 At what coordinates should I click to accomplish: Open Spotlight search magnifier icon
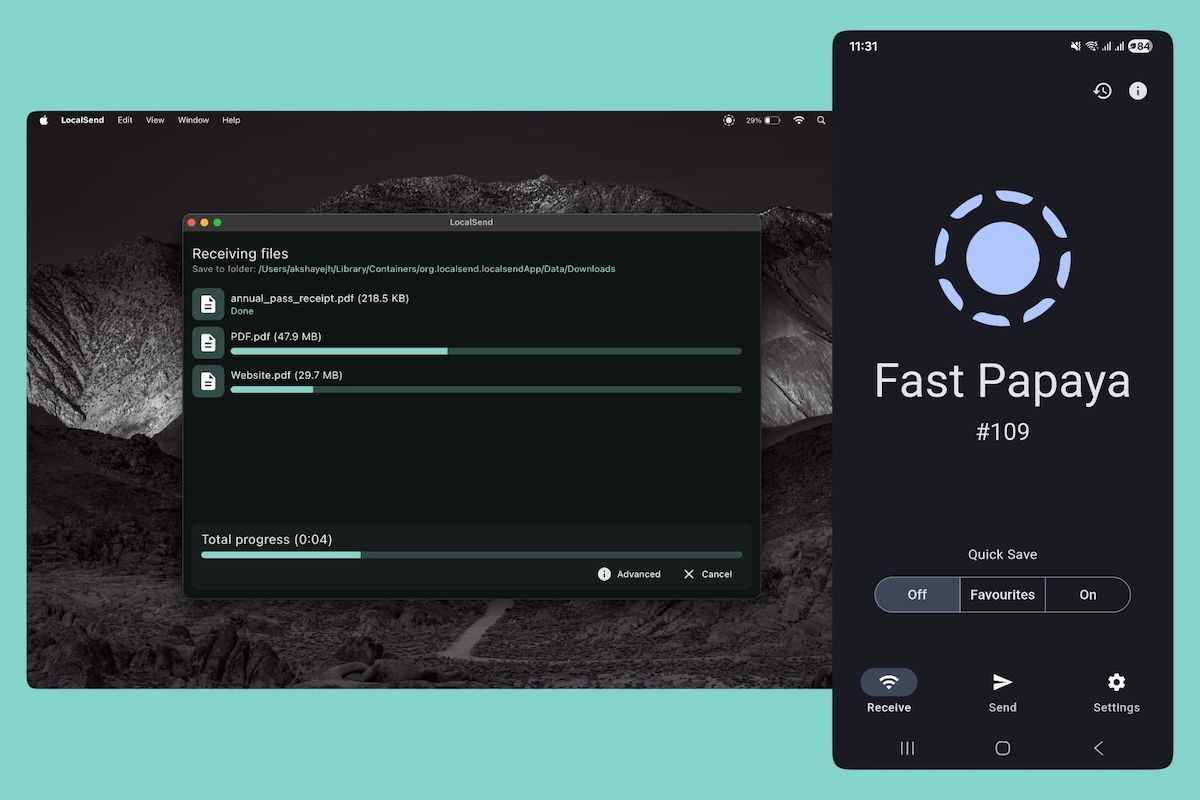coord(821,120)
